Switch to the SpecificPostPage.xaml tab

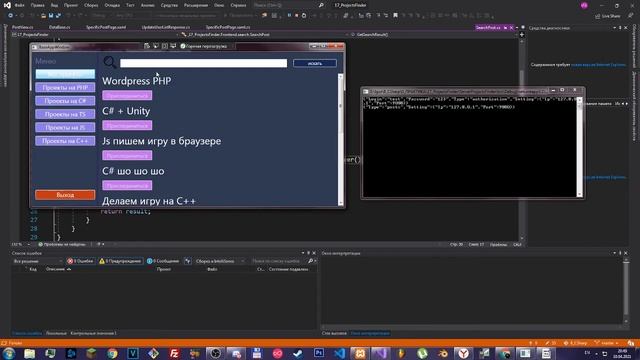pos(106,27)
